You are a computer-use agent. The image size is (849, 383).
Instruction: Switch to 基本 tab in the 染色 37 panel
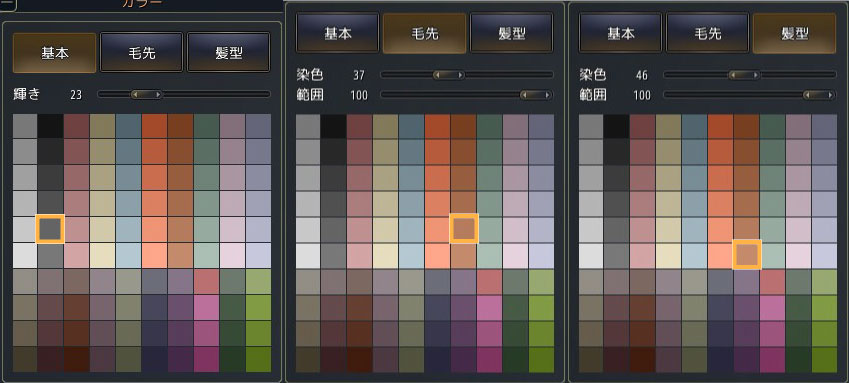pos(337,33)
